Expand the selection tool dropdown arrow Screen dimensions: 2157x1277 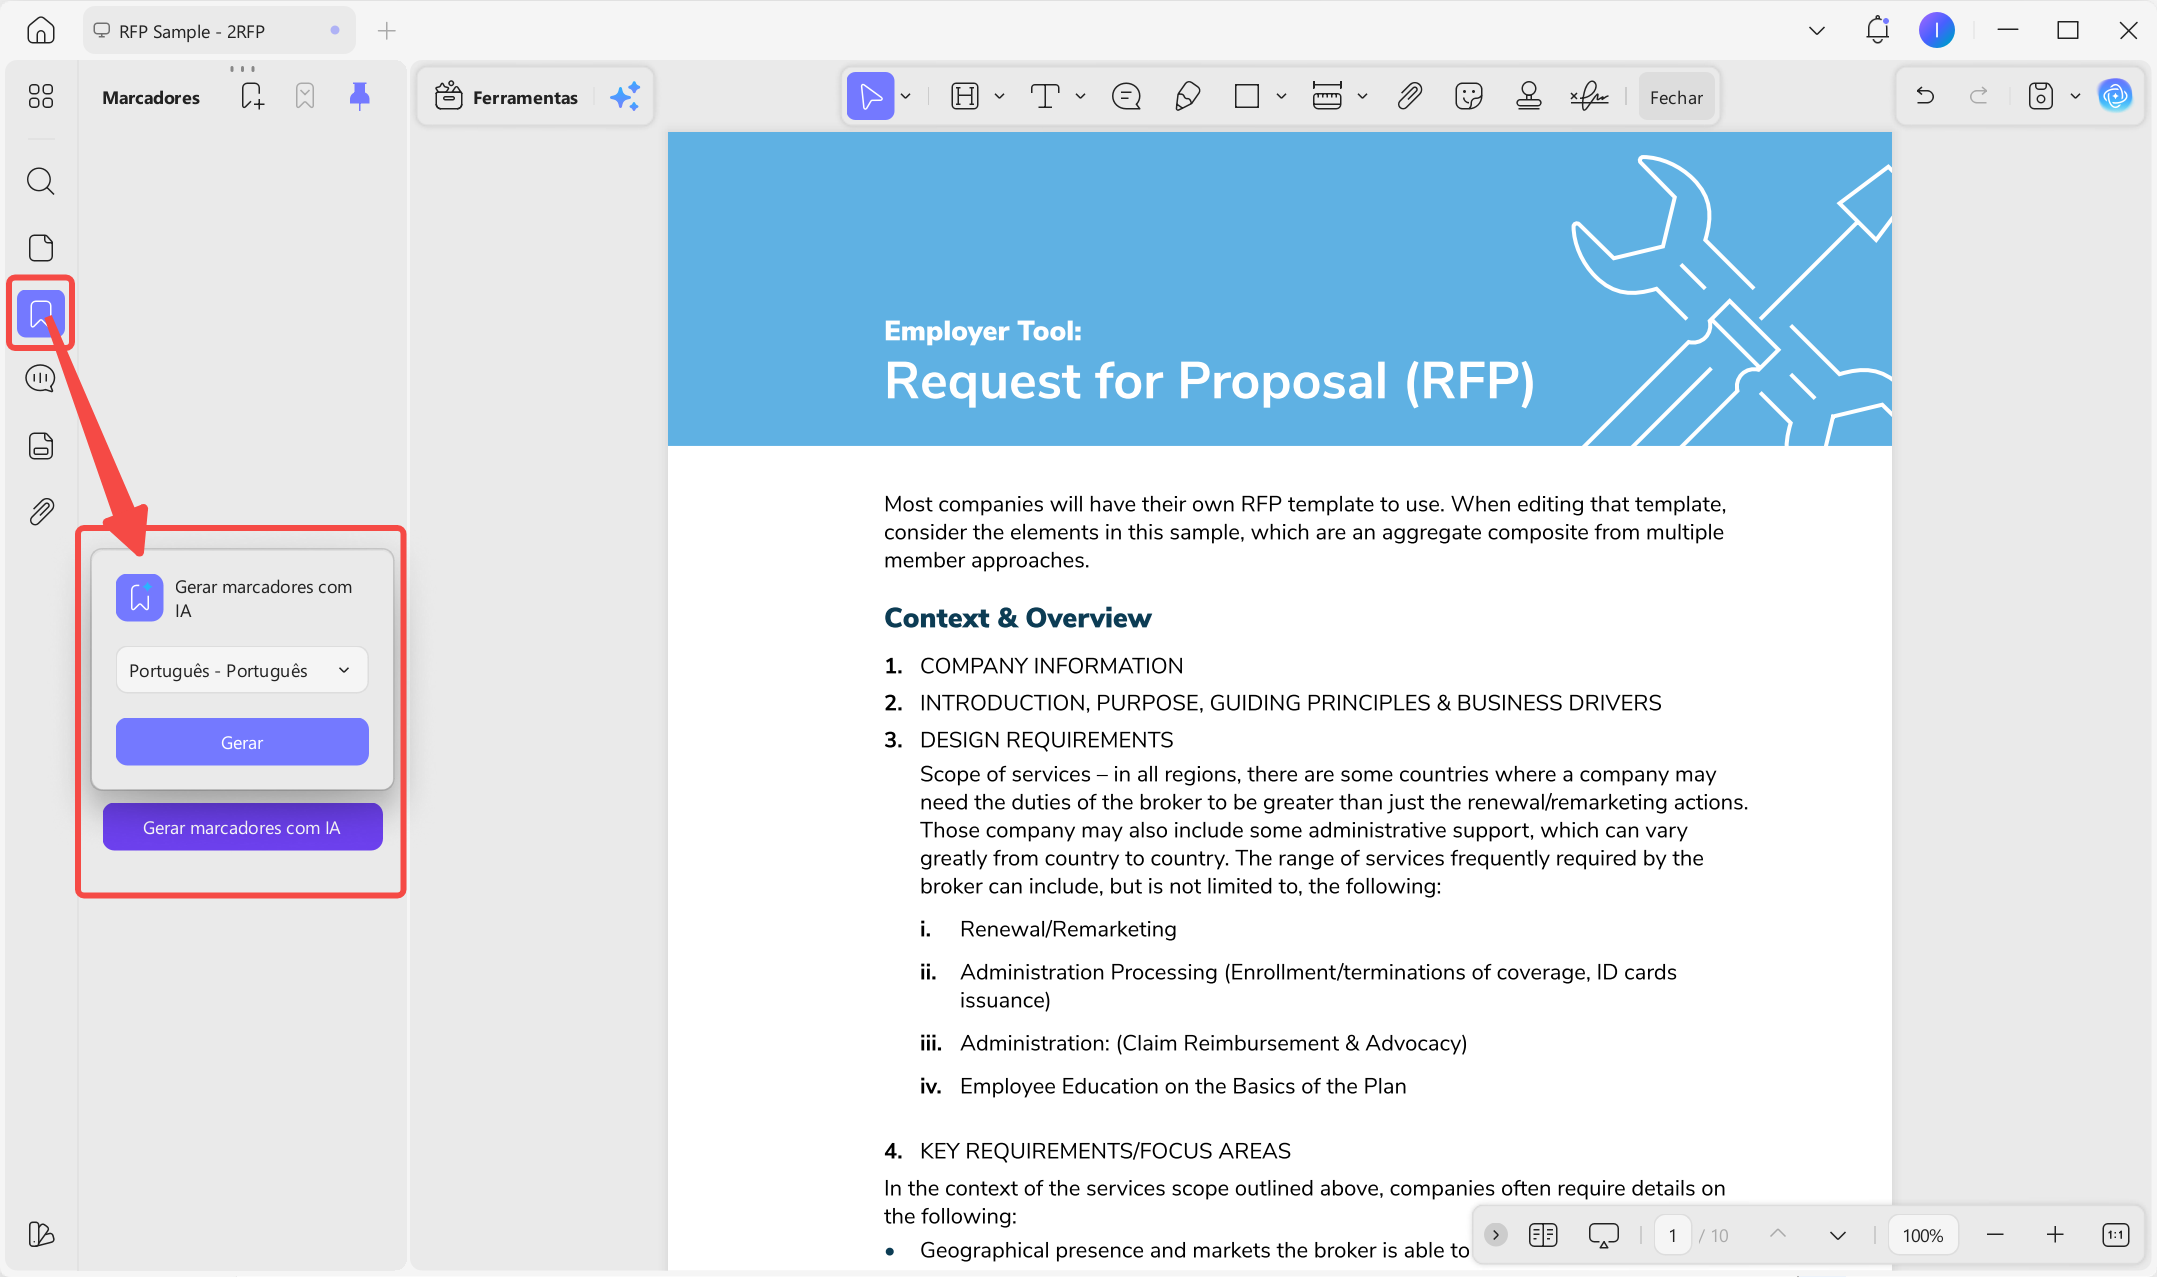pyautogui.click(x=906, y=97)
